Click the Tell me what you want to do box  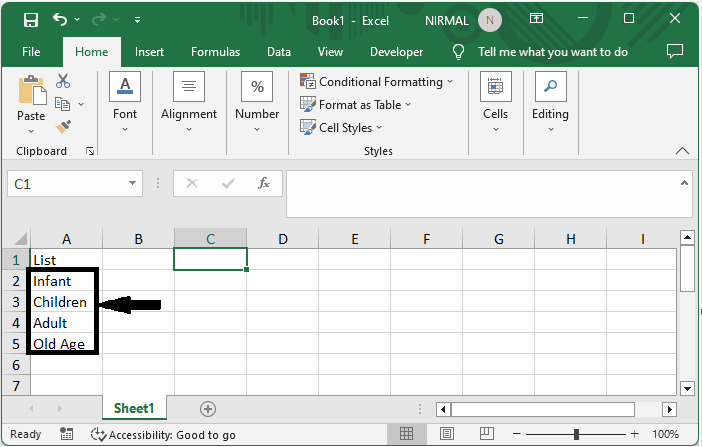(x=552, y=52)
